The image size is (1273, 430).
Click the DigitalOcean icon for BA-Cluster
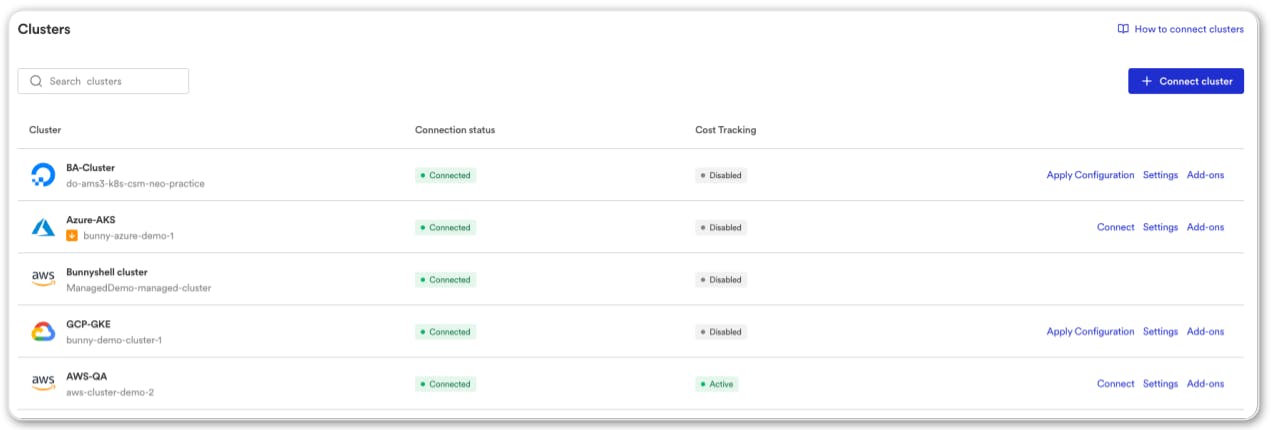coord(43,176)
